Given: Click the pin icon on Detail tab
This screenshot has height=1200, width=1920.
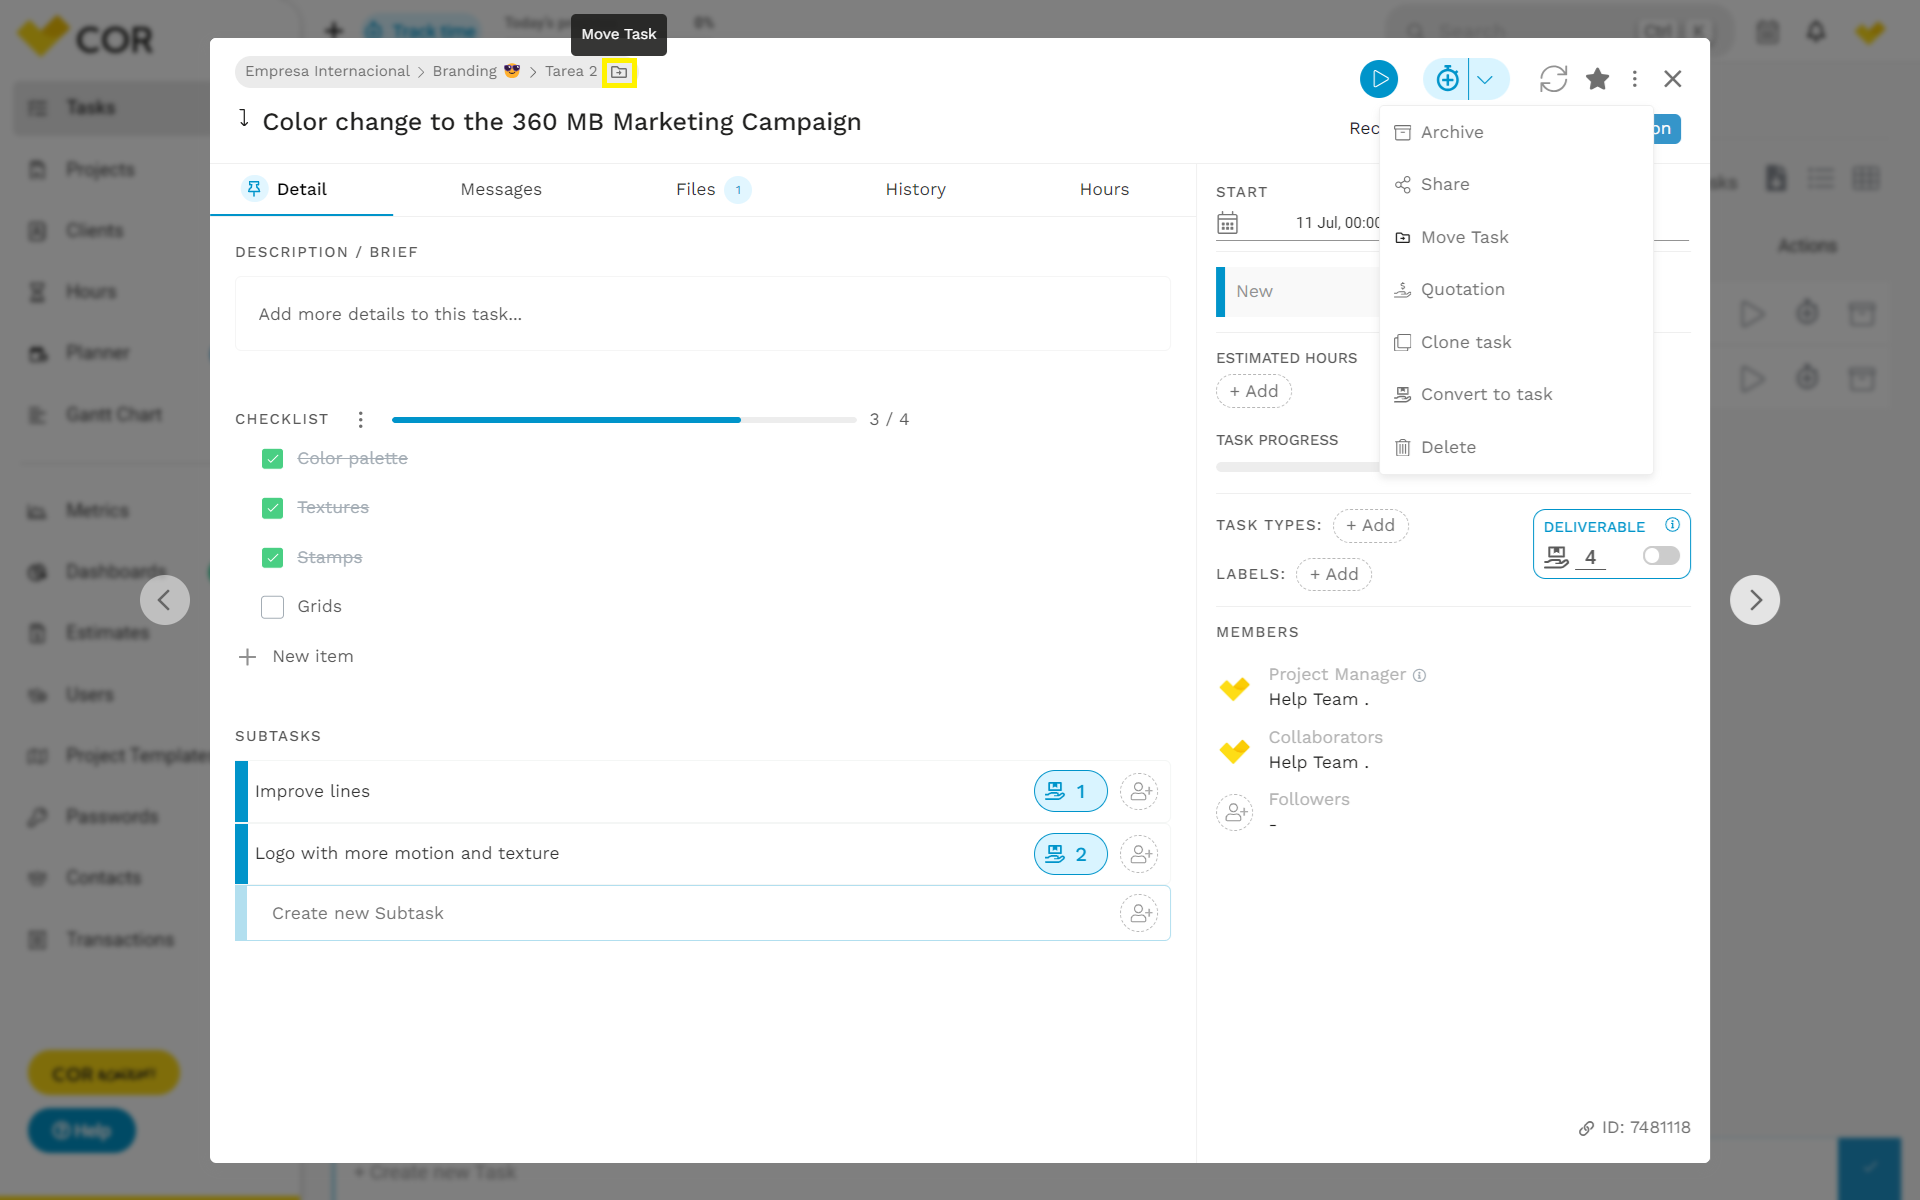Looking at the screenshot, I should [x=254, y=188].
